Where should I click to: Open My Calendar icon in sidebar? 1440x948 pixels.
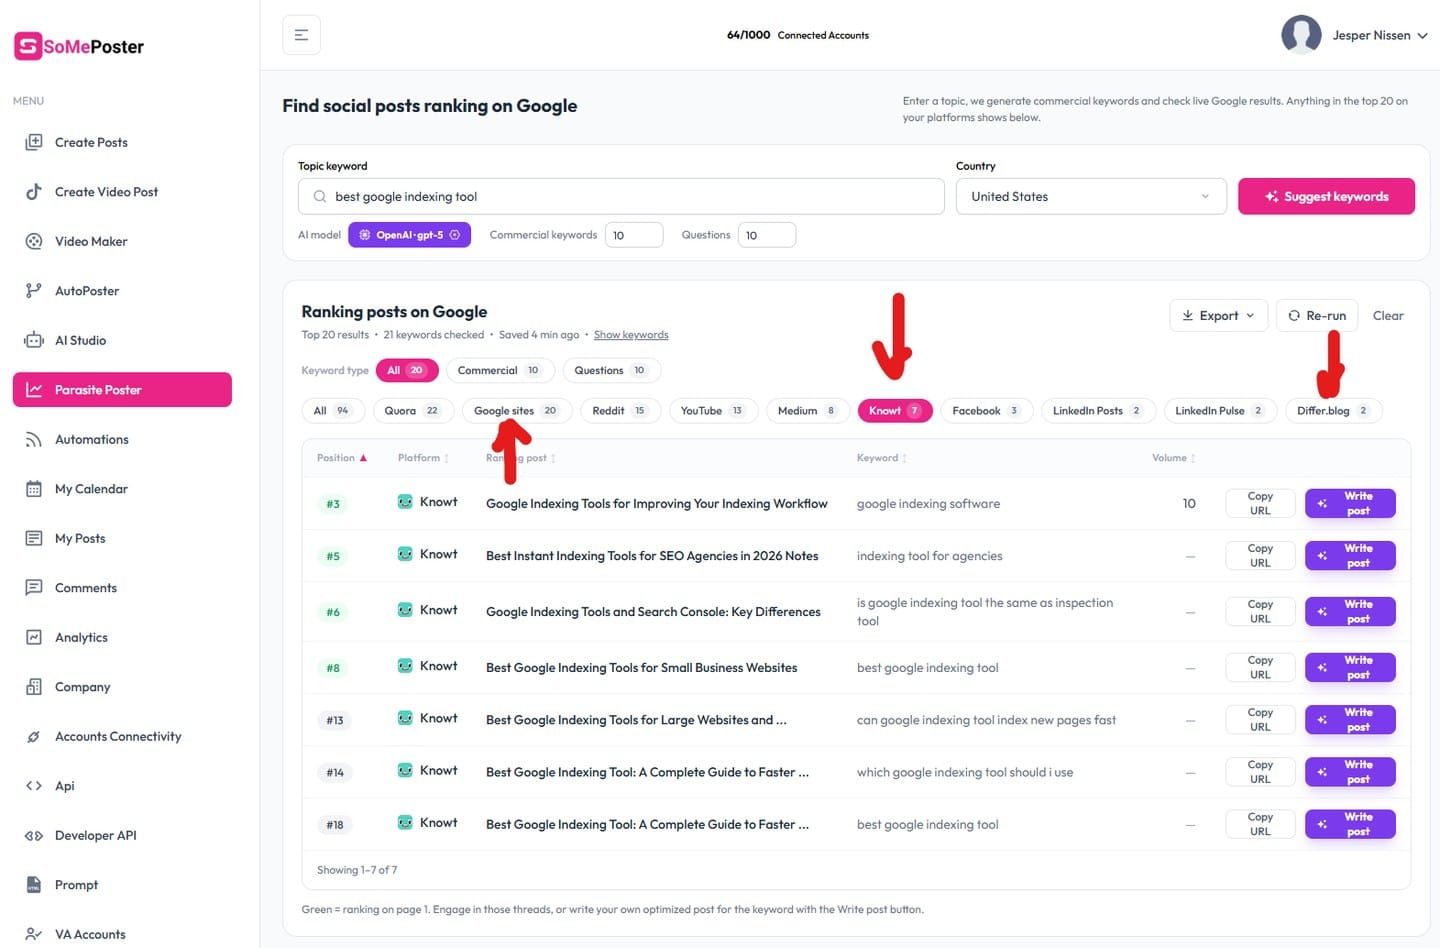pos(34,489)
